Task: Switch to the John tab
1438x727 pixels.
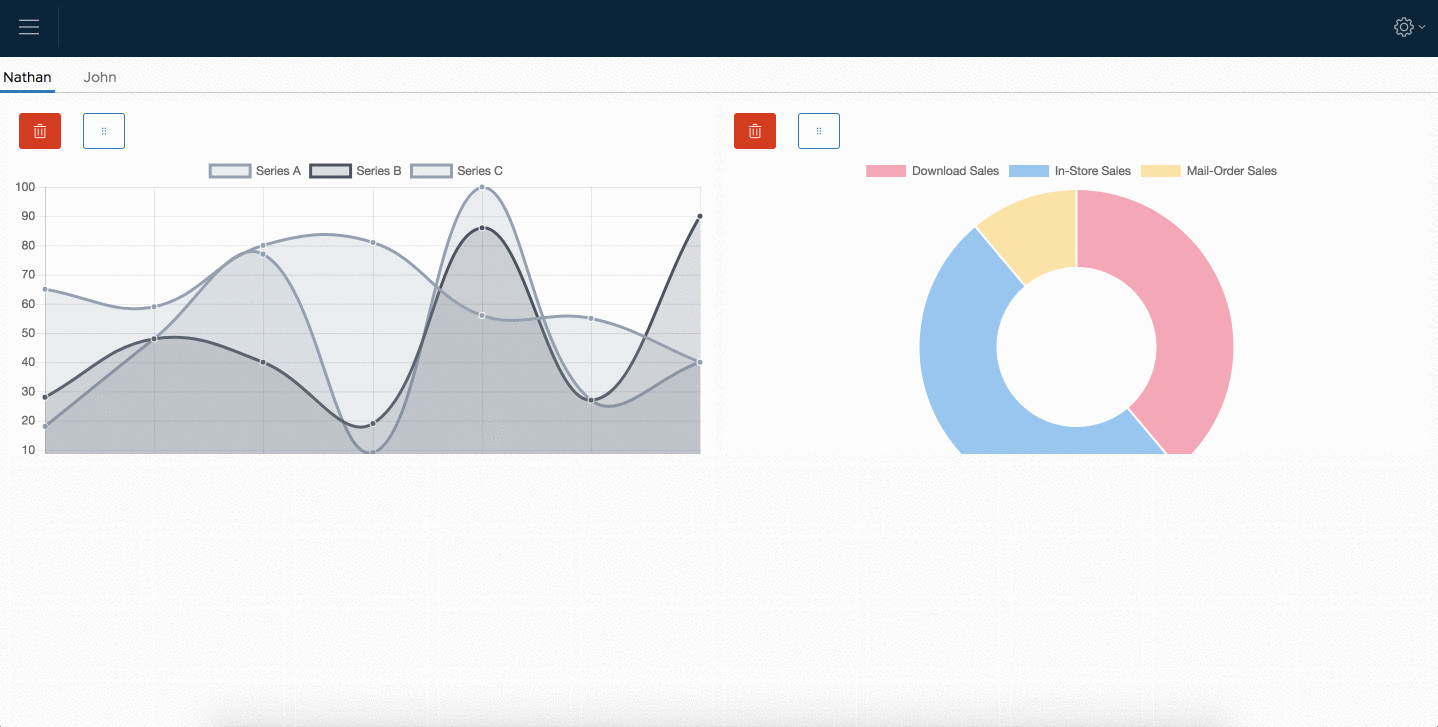Action: [100, 77]
